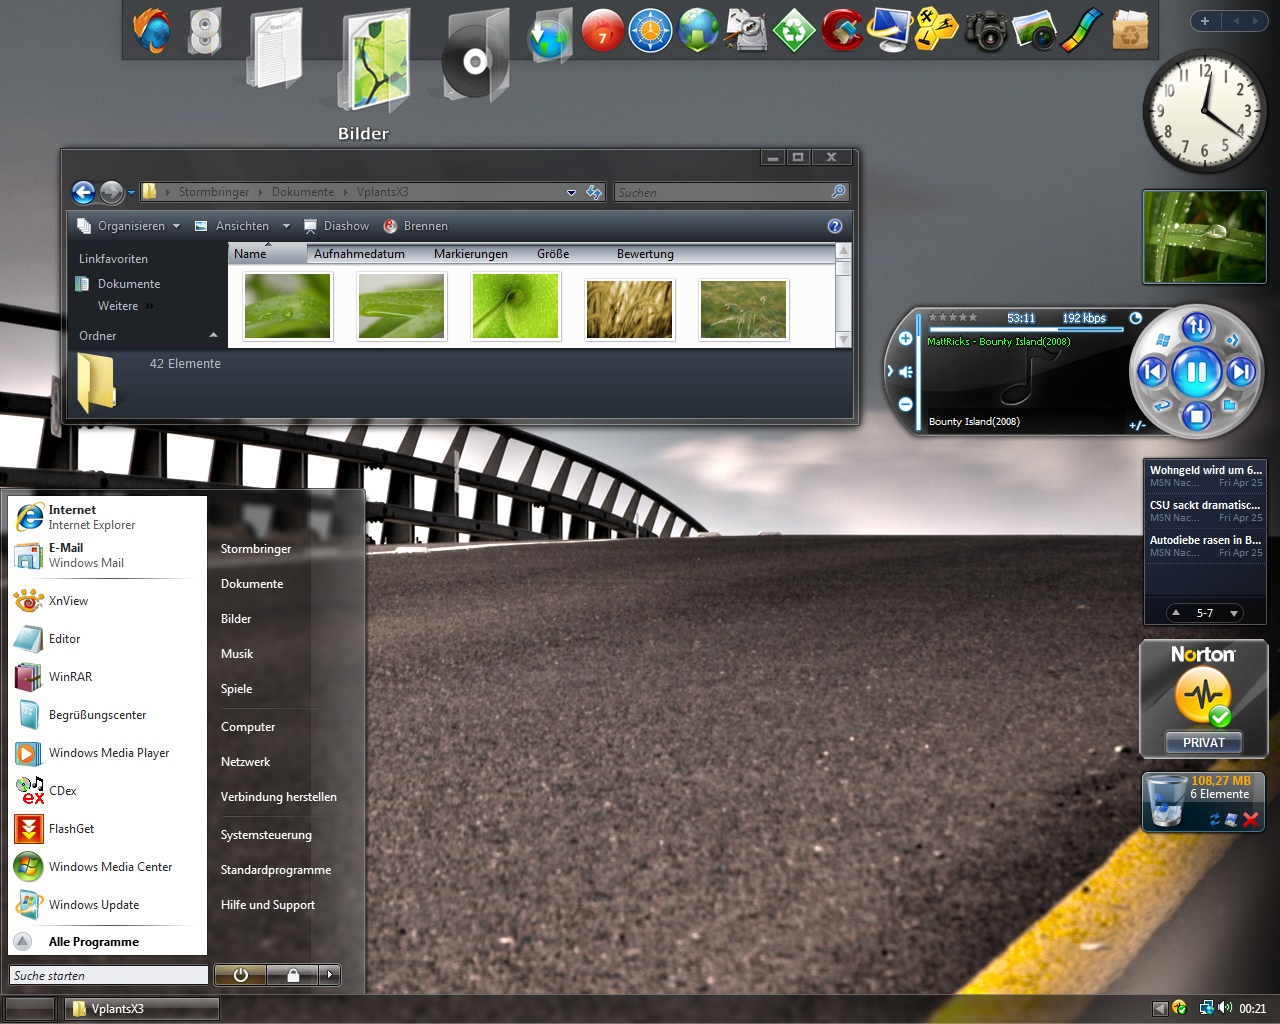Screen dimensions: 1280x1024
Task: Click the red X on recycle bin gadget
Action: 1250,820
